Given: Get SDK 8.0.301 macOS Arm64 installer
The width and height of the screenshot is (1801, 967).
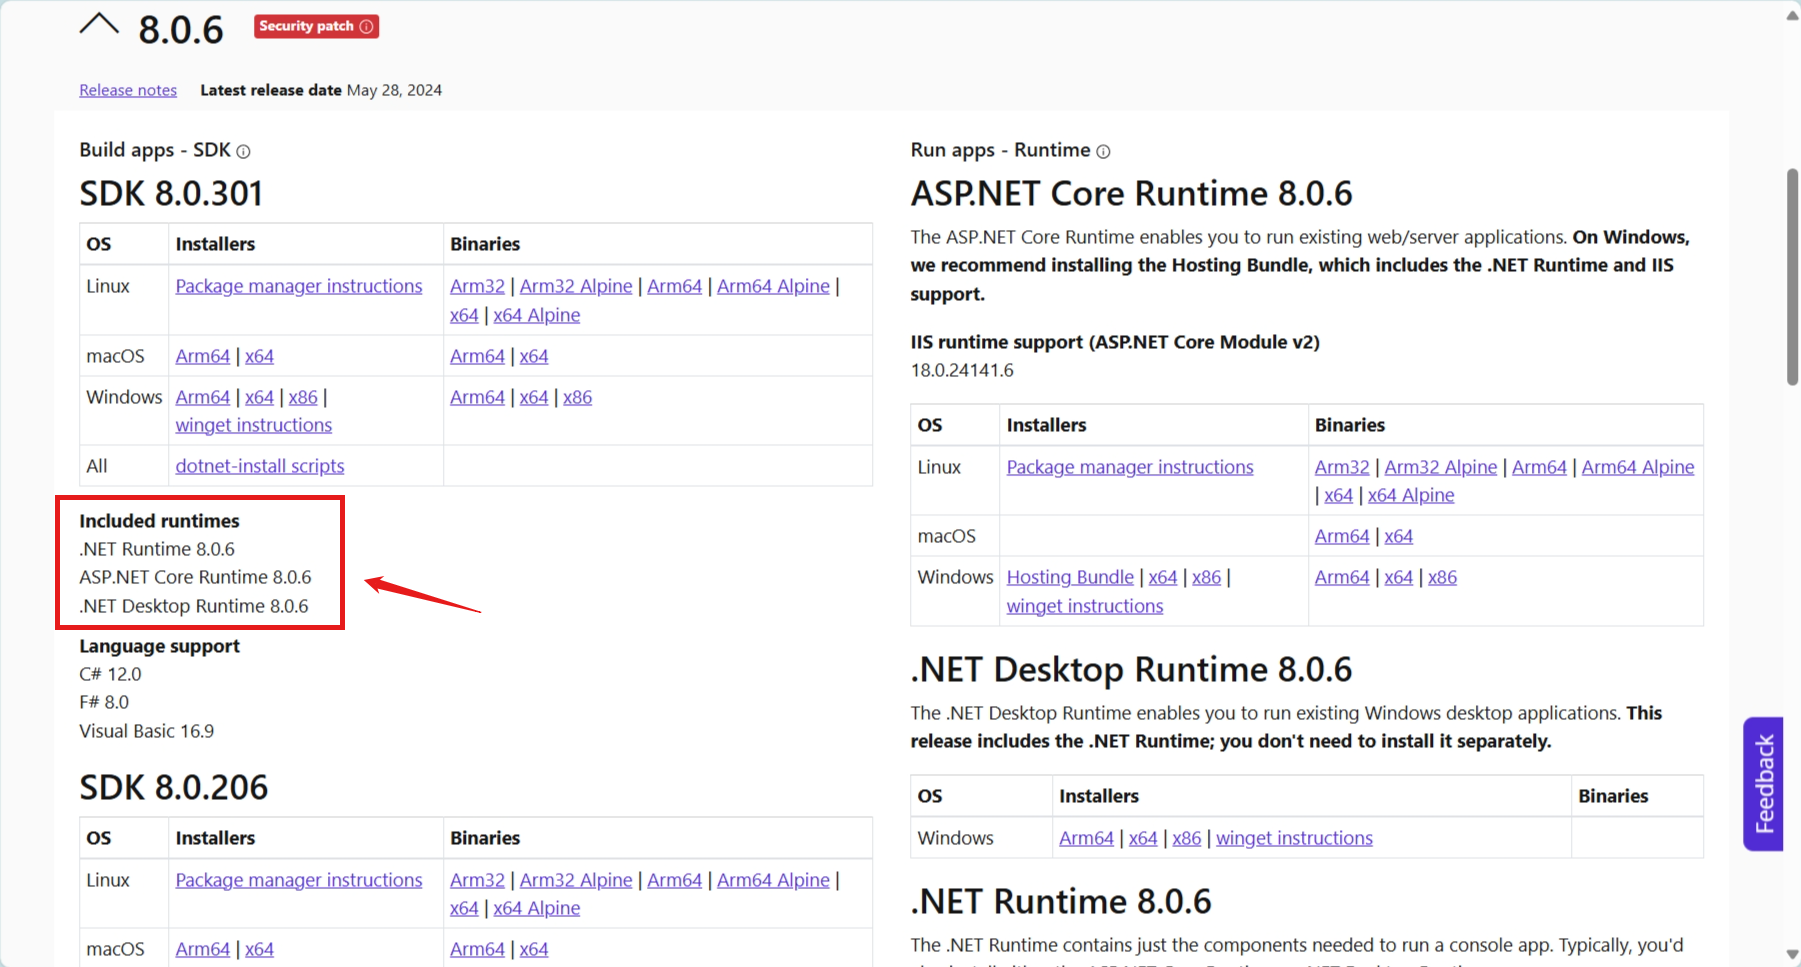Looking at the screenshot, I should (203, 356).
